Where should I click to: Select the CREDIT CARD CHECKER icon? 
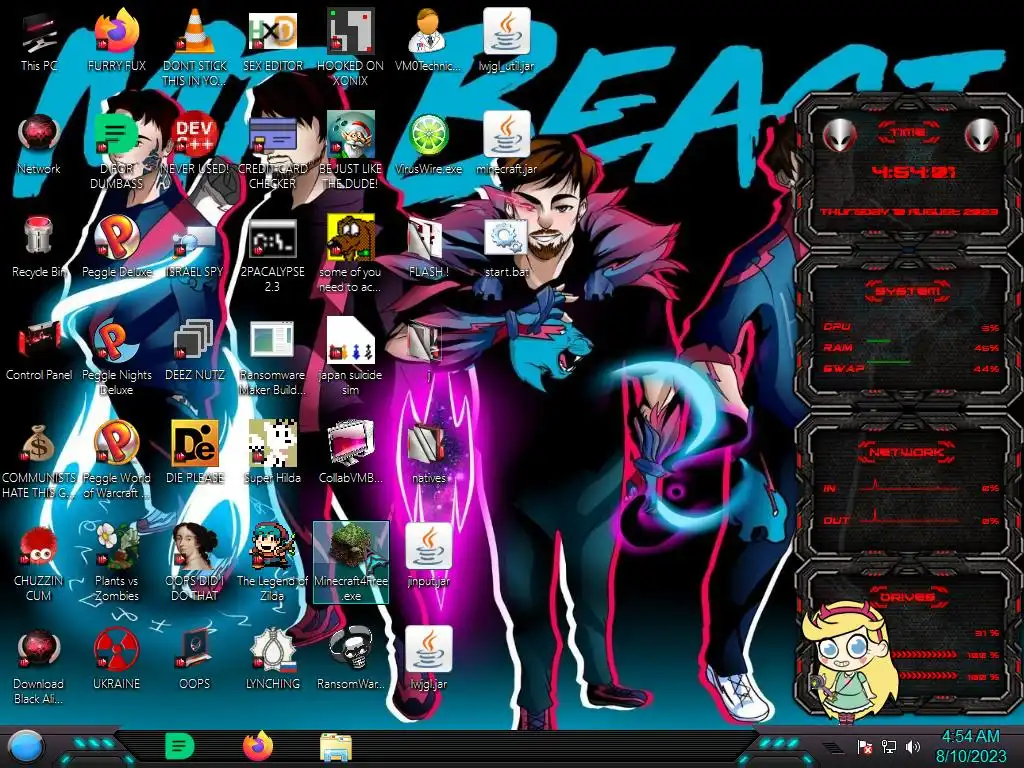(x=272, y=152)
